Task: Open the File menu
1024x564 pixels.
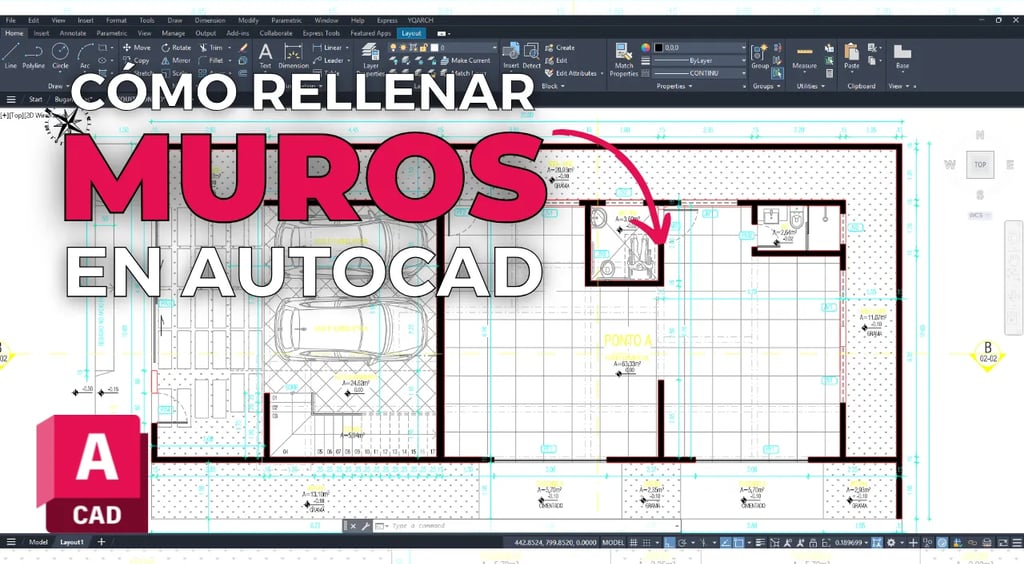Action: [10, 20]
